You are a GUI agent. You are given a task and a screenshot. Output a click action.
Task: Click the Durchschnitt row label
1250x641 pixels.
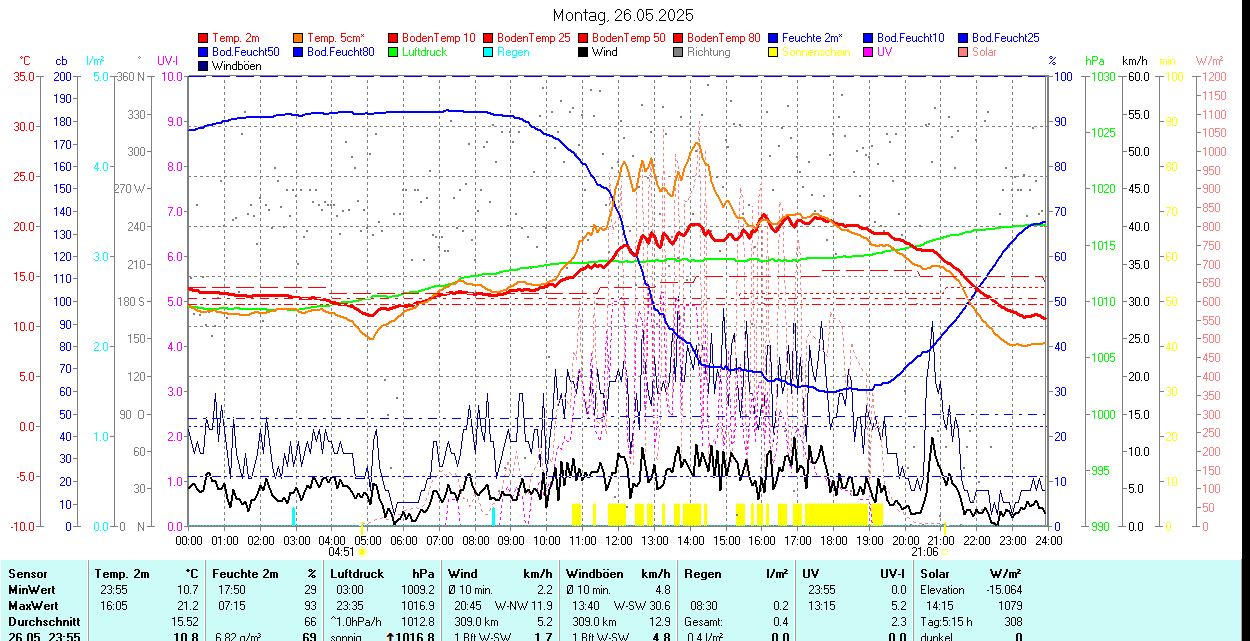click(x=44, y=622)
